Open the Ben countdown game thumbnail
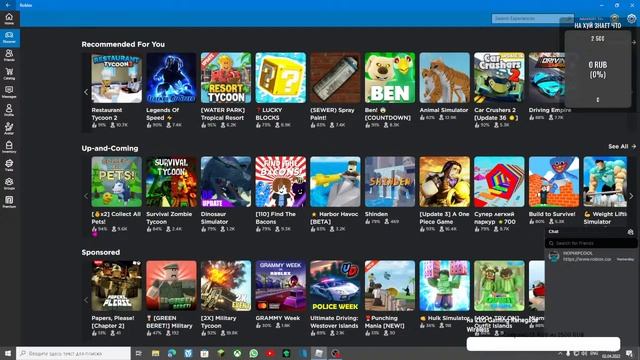Image resolution: width=640 pixels, height=360 pixels. [390, 78]
